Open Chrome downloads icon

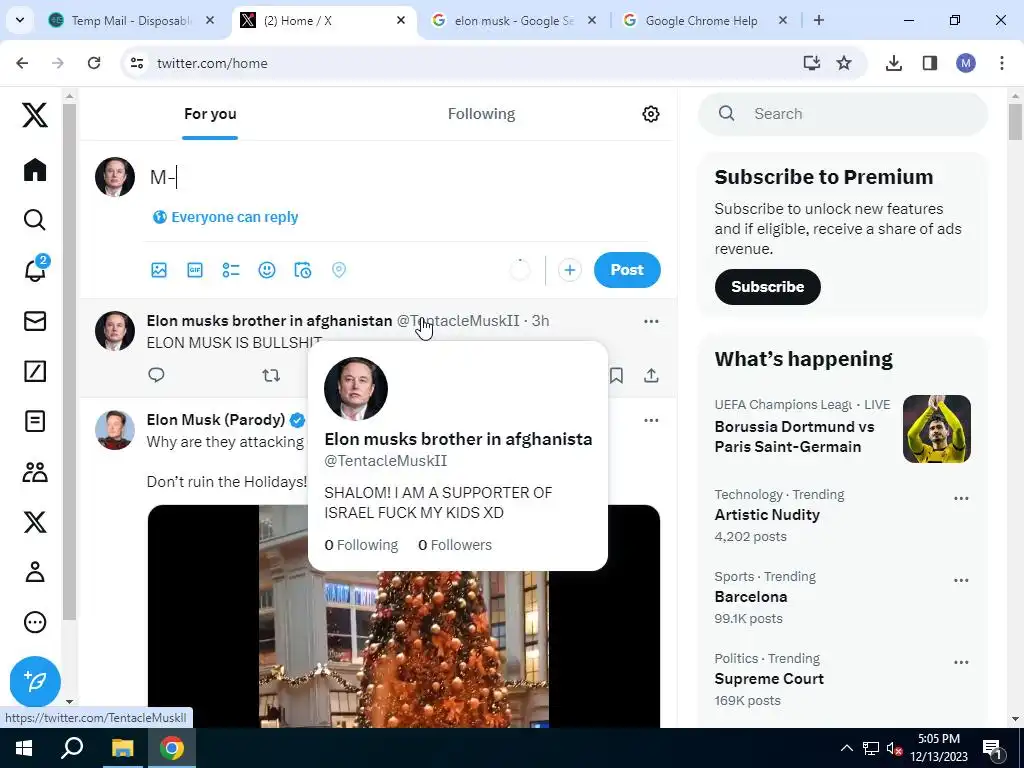[893, 63]
